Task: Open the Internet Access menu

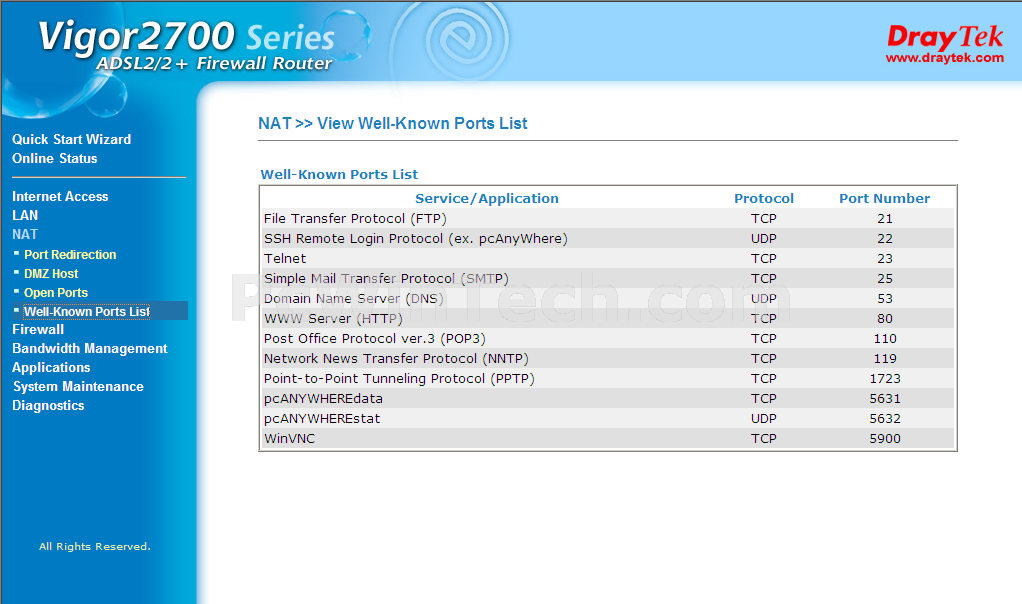Action: 60,196
